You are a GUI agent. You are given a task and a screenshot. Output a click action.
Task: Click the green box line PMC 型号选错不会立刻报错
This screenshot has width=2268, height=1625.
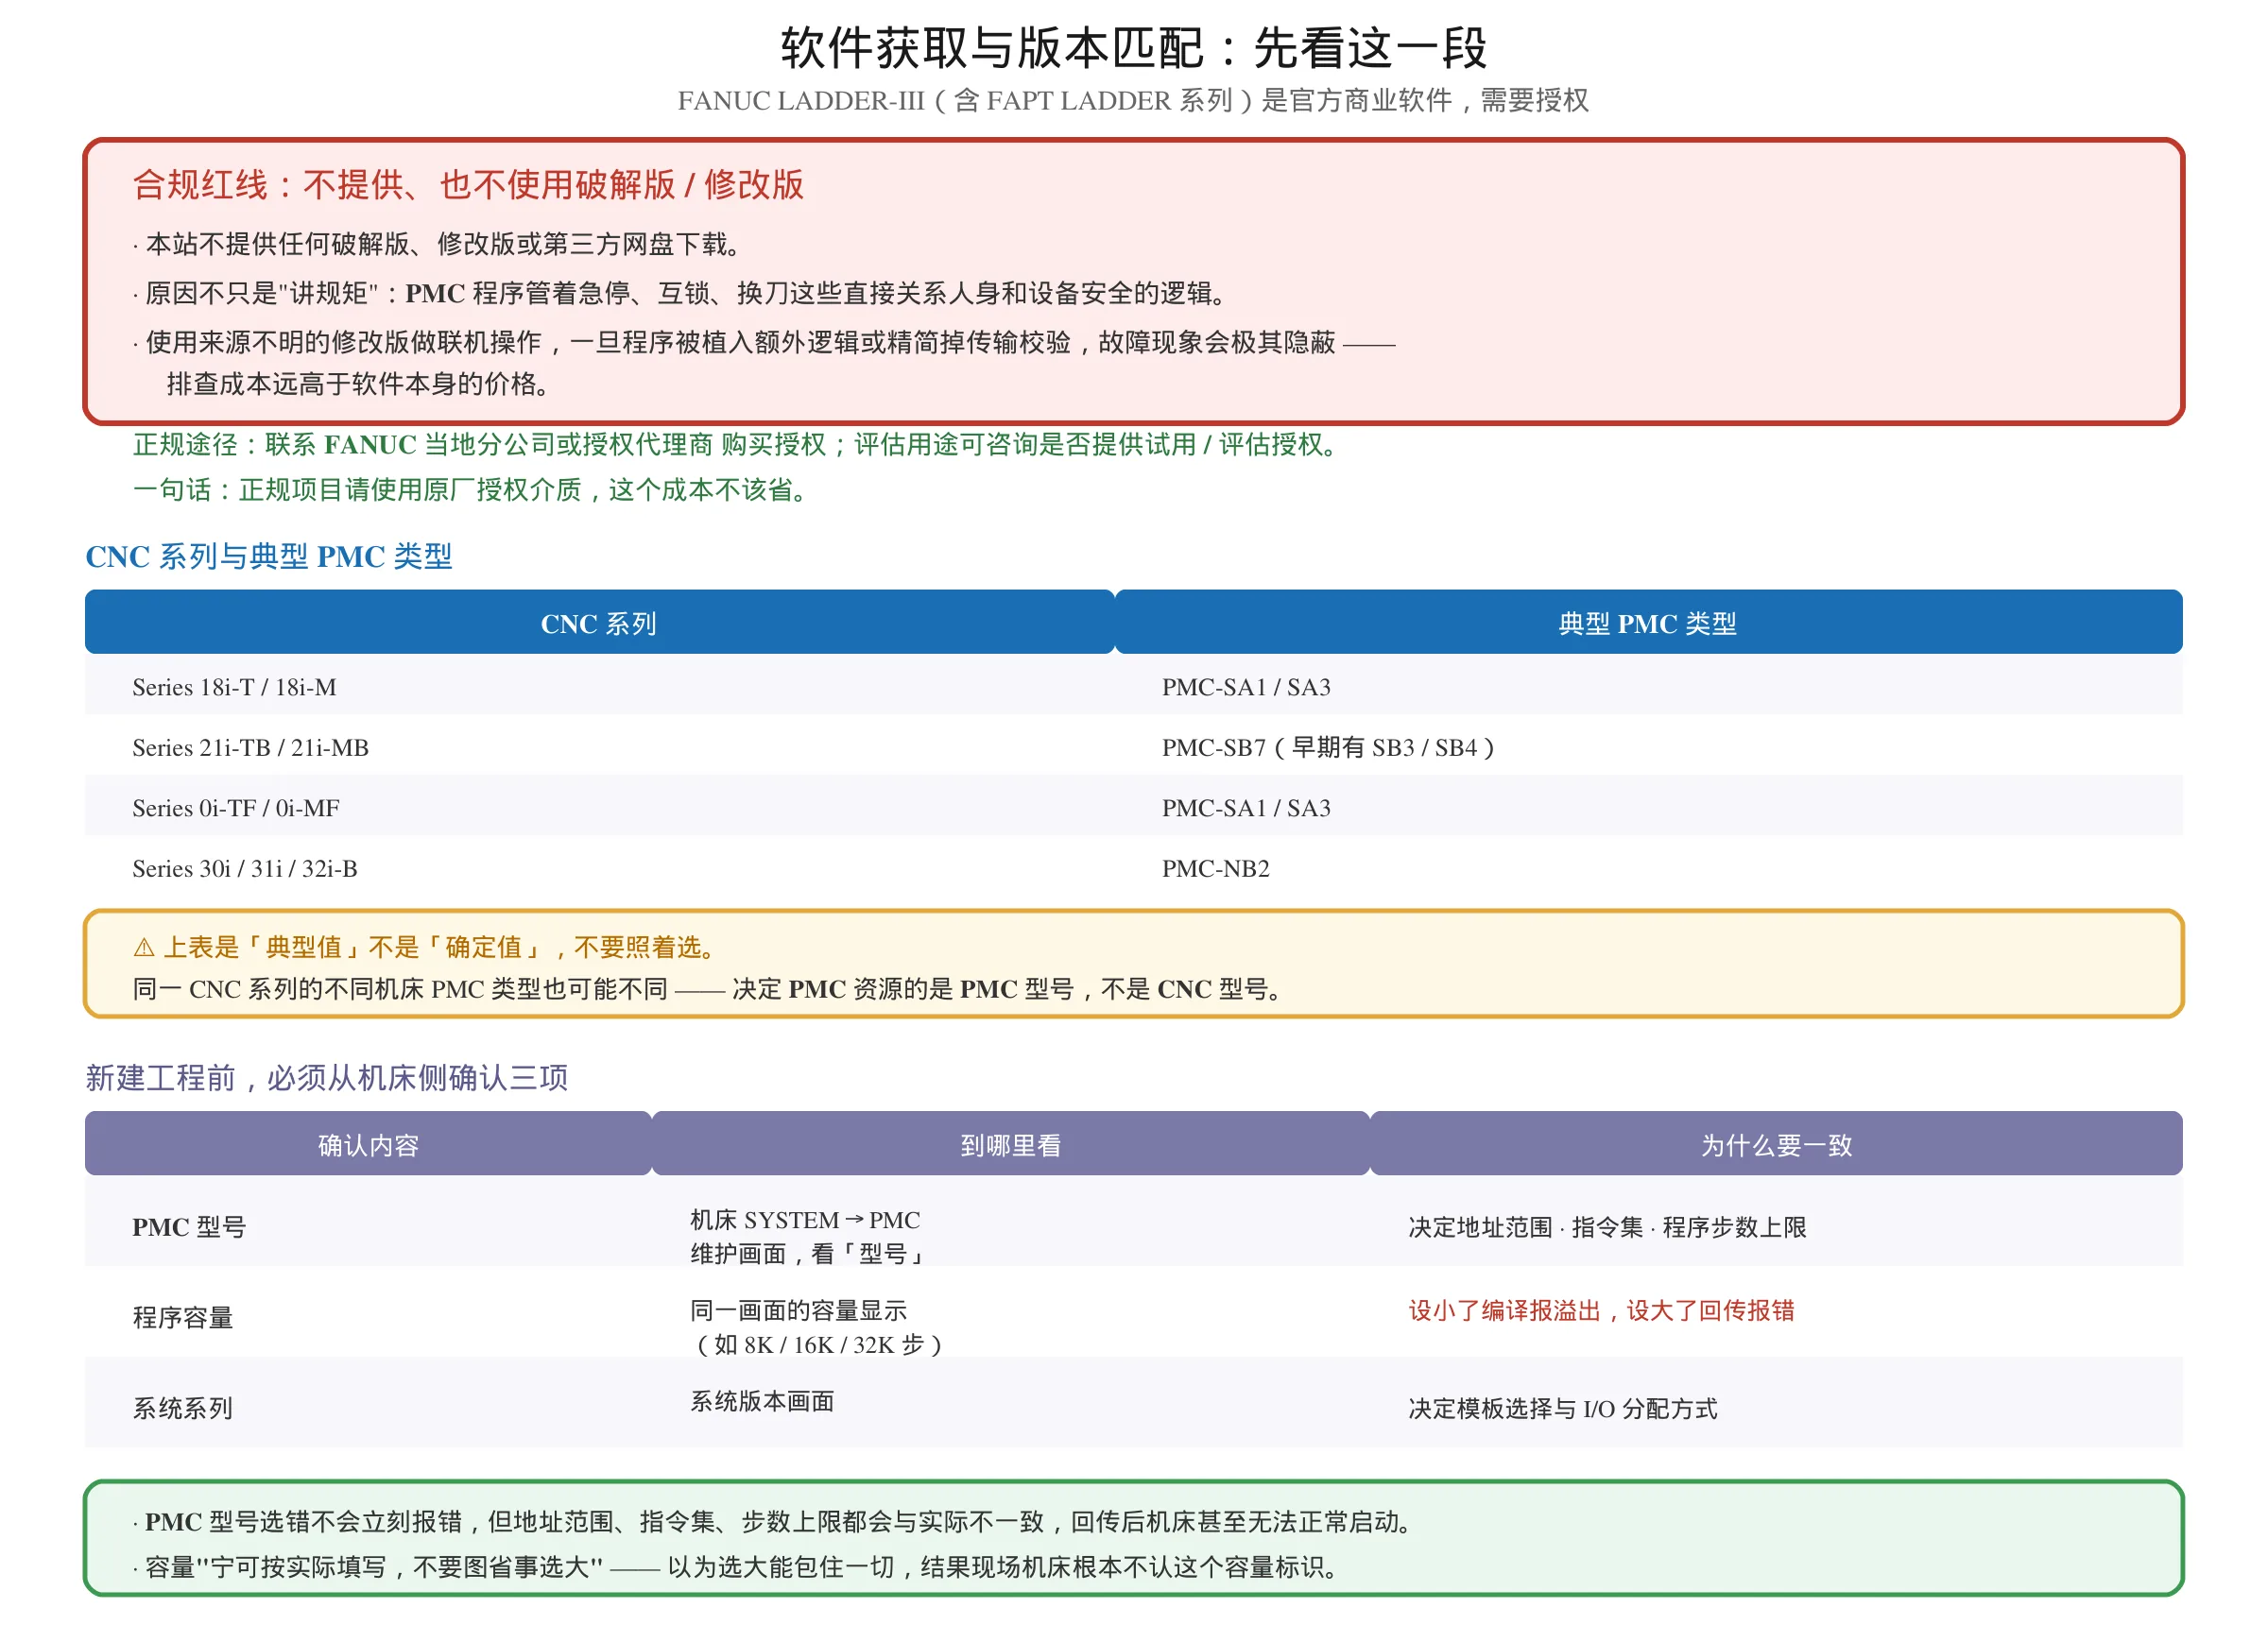click(x=775, y=1522)
